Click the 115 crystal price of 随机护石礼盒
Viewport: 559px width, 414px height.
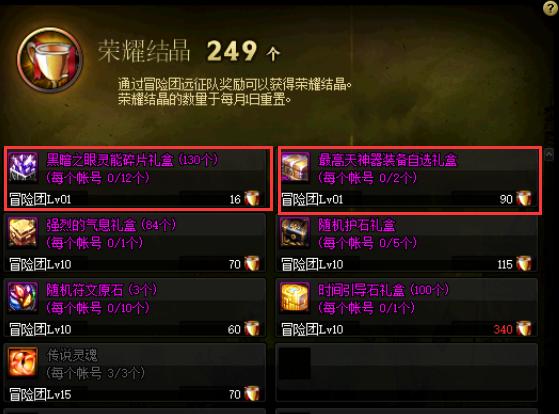505,265
